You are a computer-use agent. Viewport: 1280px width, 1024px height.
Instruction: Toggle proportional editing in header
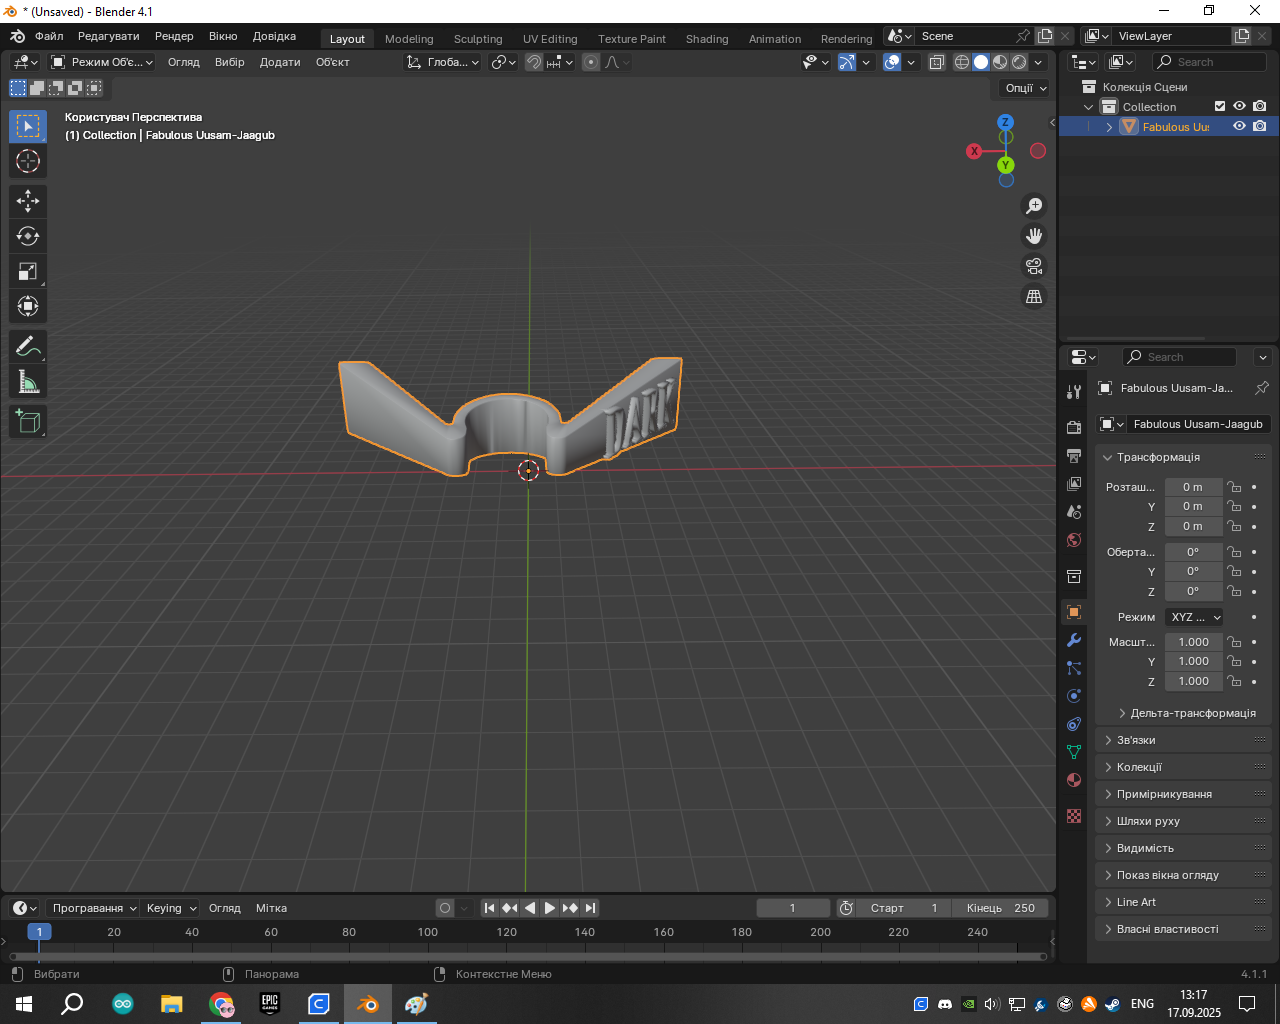(x=591, y=62)
